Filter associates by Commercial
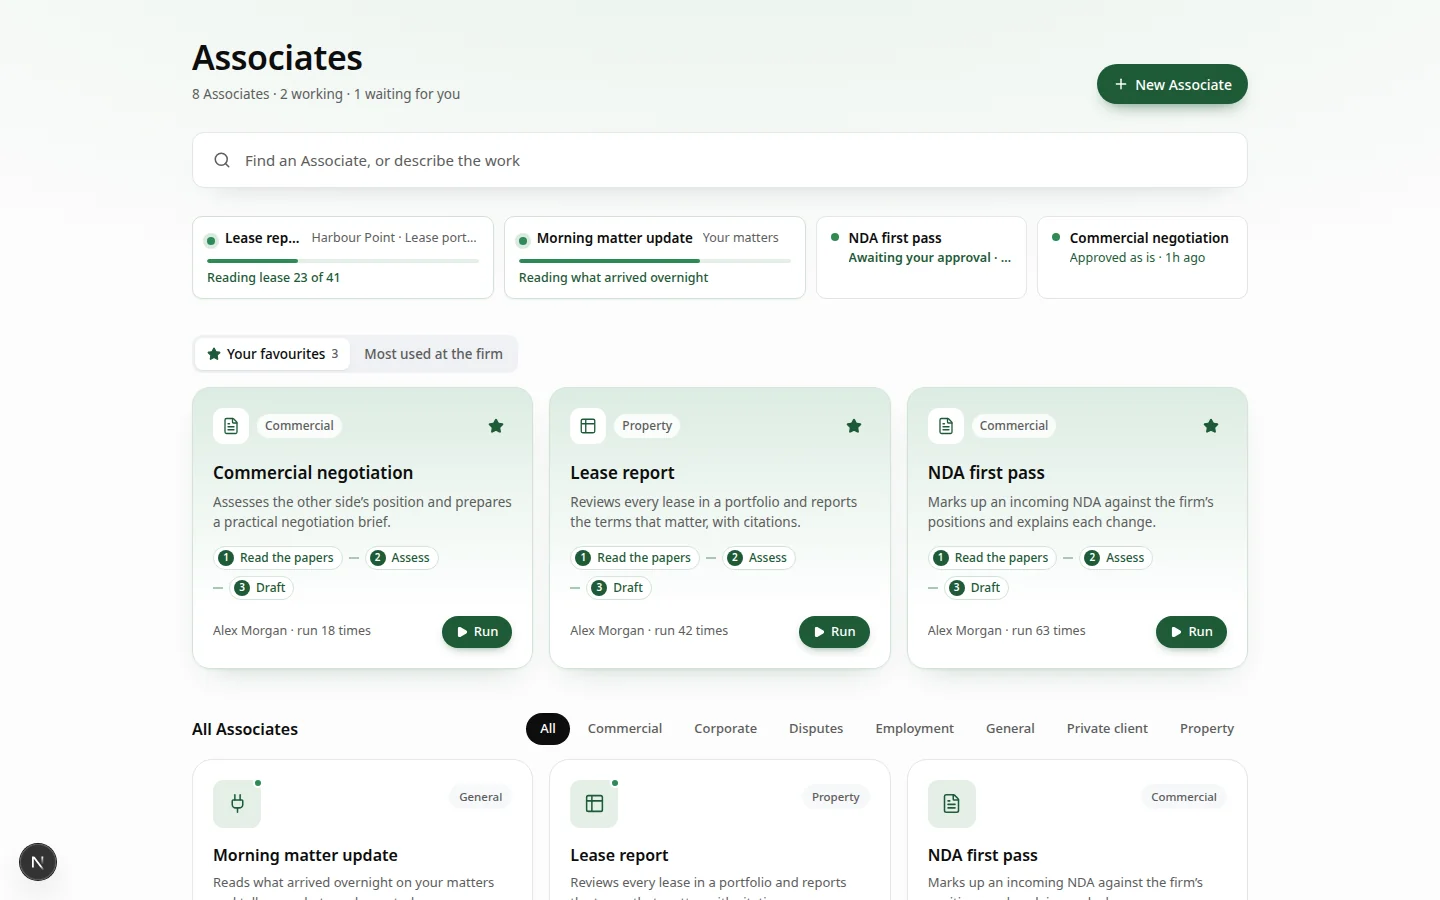The height and width of the screenshot is (900, 1440). [625, 729]
